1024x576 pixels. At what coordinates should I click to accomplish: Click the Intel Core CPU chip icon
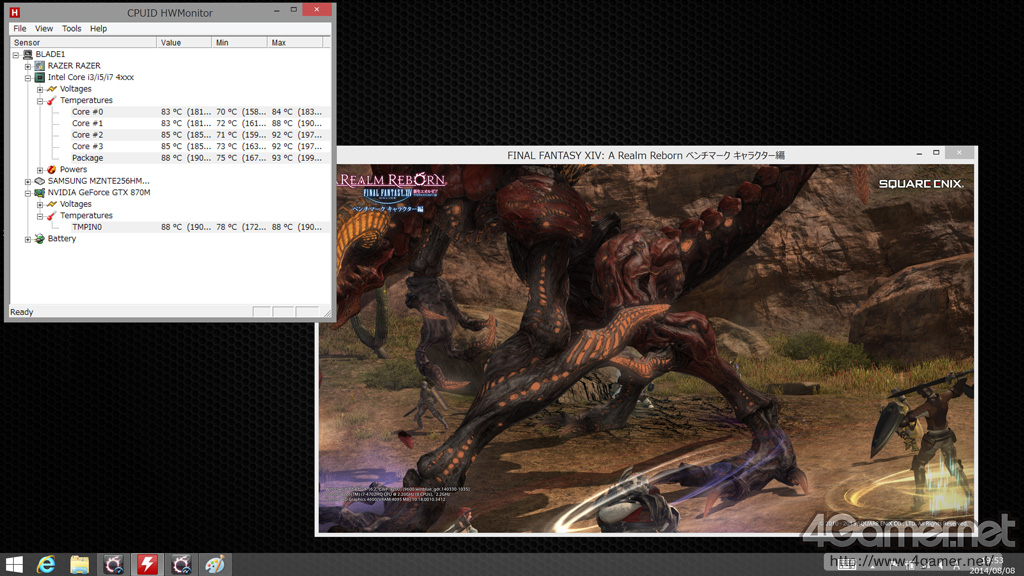coord(40,77)
